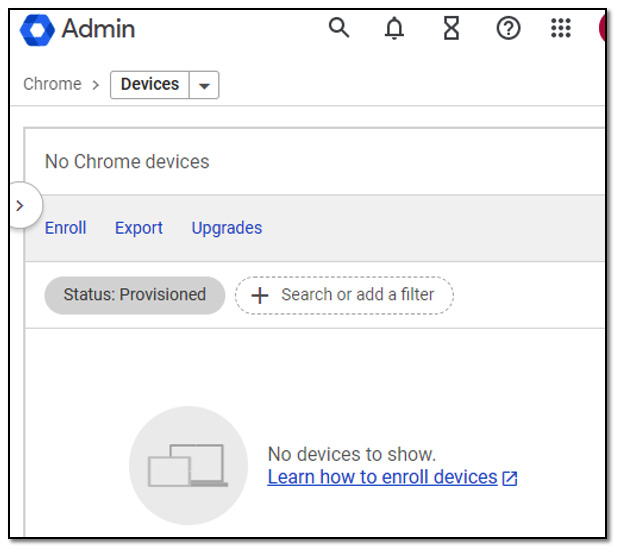Click the No Chrome devices heading
Screen dimensions: 620x555
click(127, 162)
